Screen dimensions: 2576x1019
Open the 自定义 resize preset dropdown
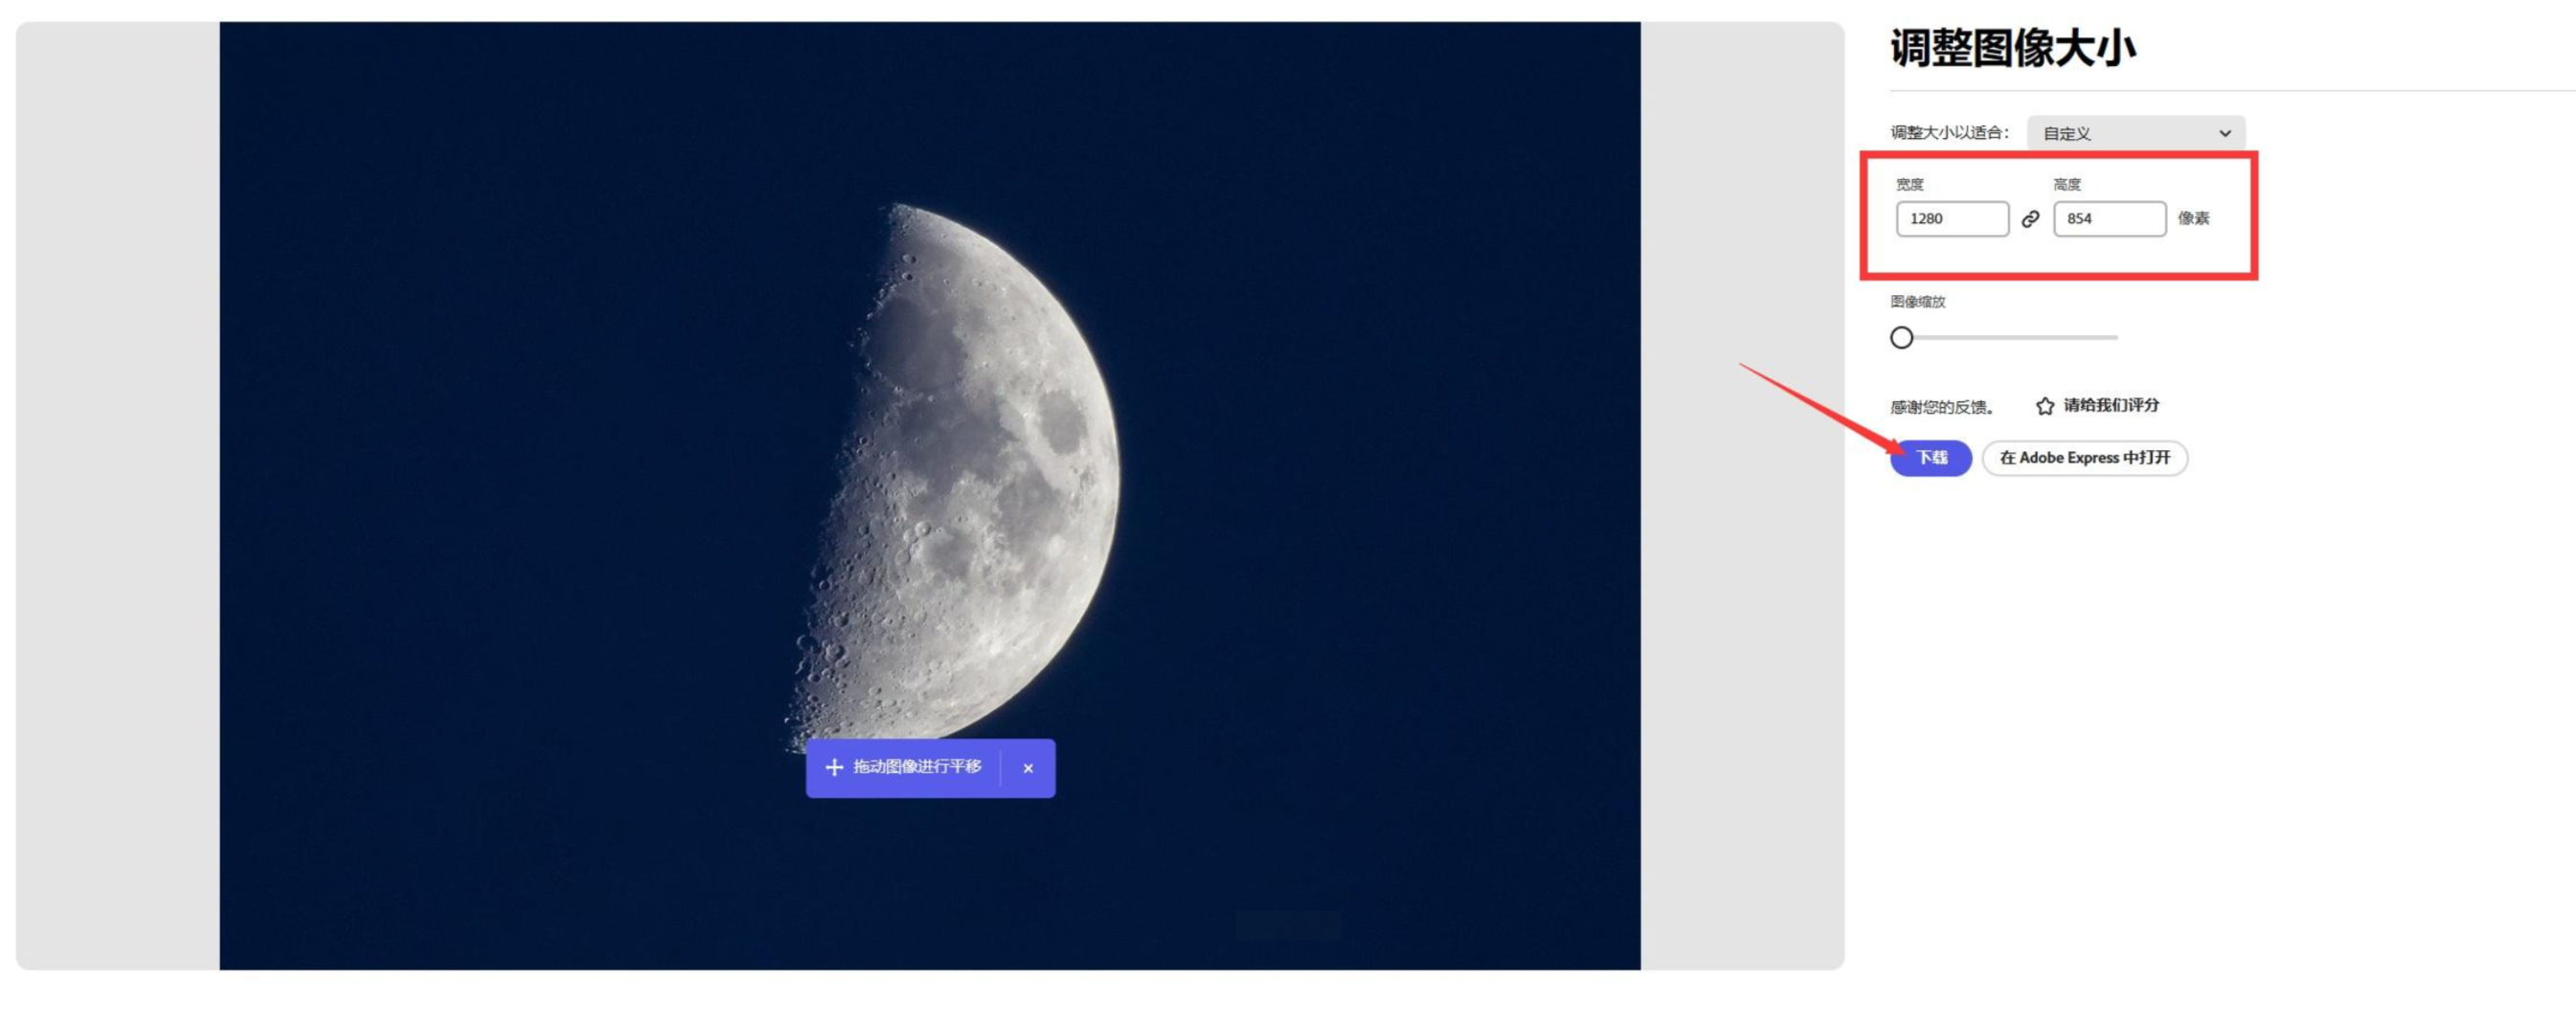(x=2135, y=133)
